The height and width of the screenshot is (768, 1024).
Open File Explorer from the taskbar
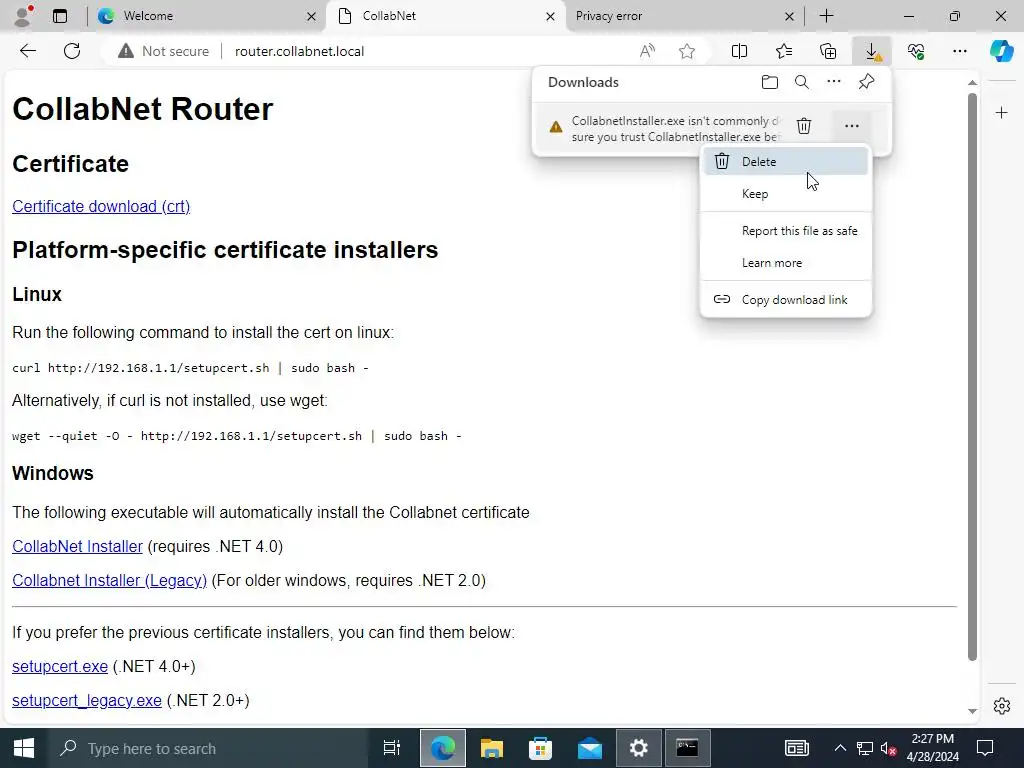(491, 748)
